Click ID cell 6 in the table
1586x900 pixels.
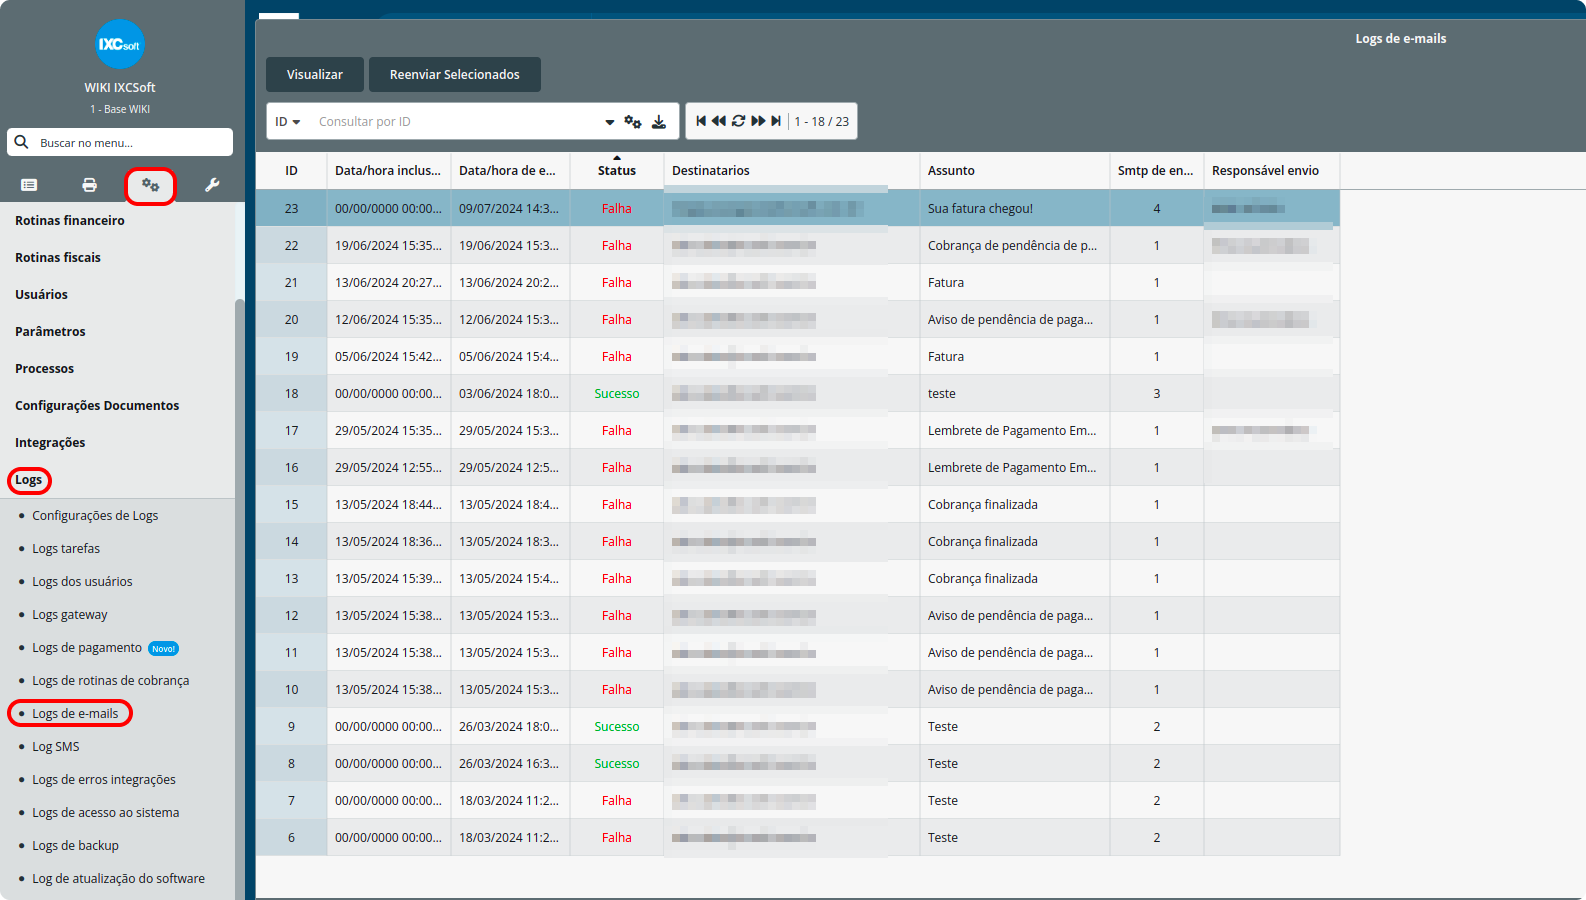(x=291, y=838)
